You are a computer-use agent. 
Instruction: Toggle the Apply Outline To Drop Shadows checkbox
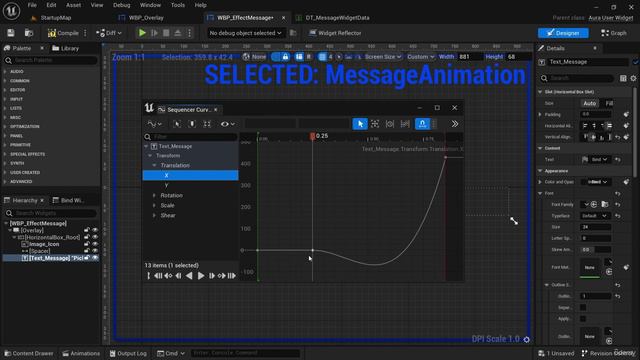(x=583, y=318)
